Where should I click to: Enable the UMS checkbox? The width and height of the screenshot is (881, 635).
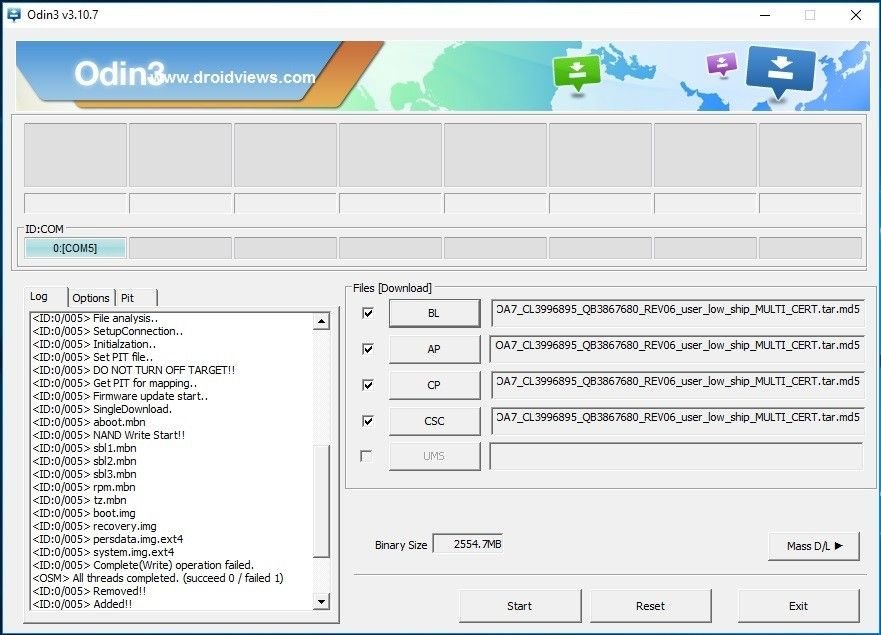pos(366,456)
